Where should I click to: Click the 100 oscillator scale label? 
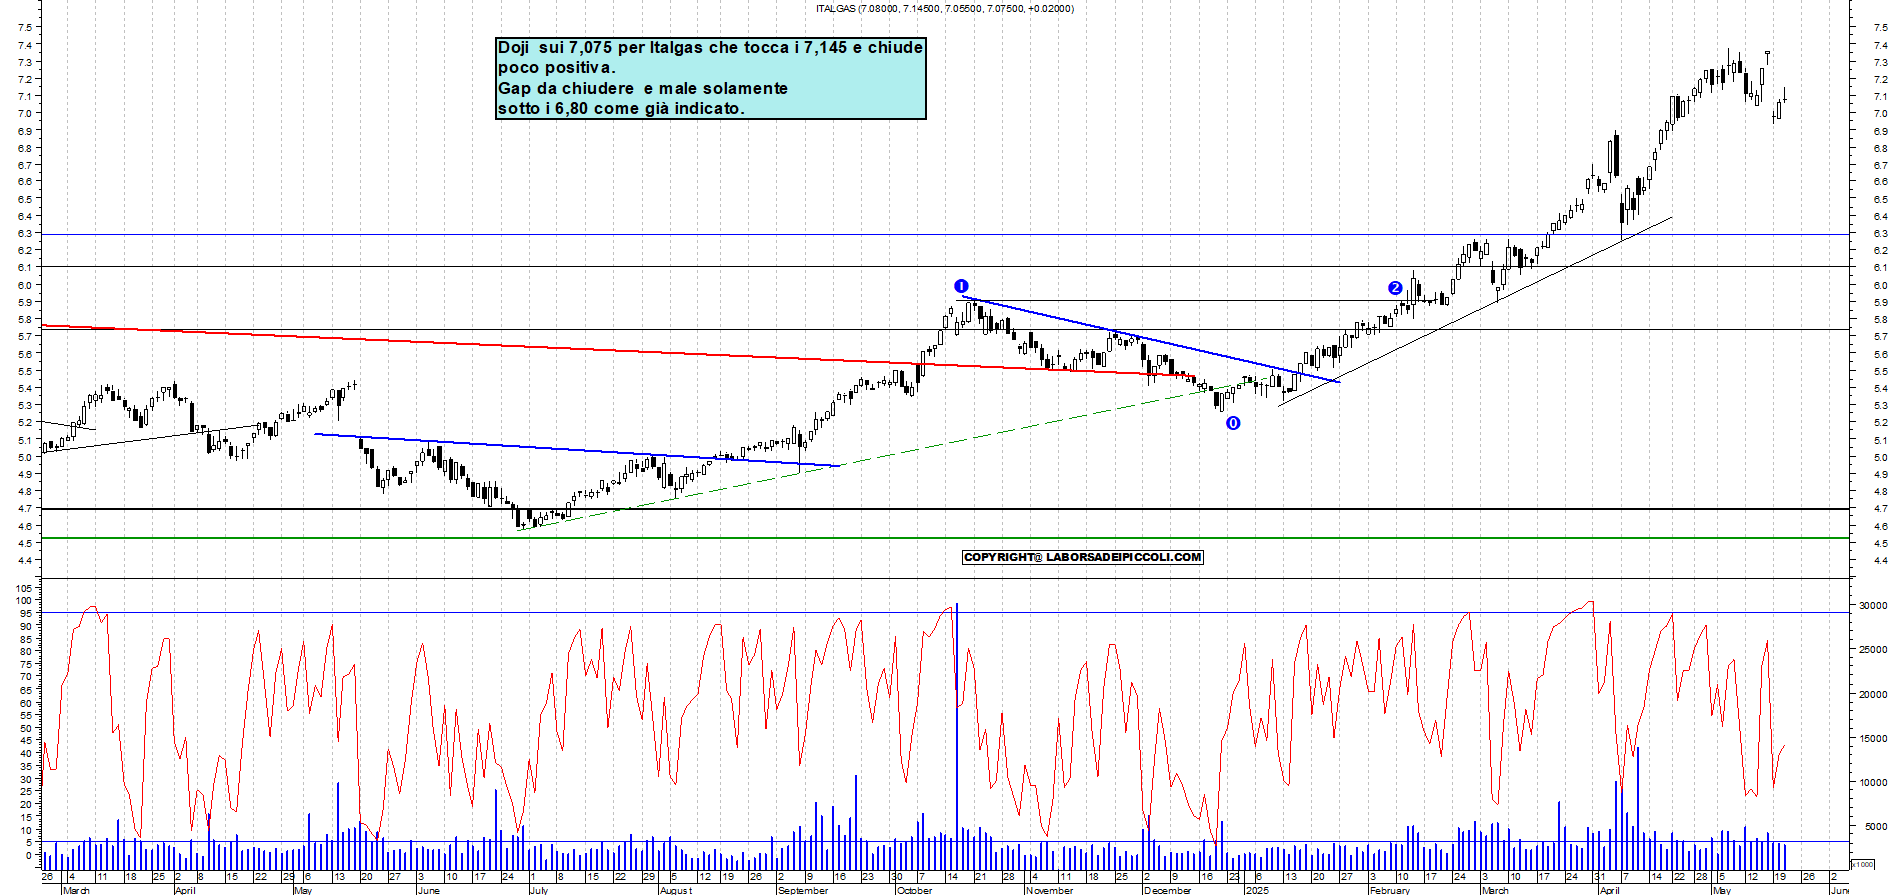pos(25,601)
